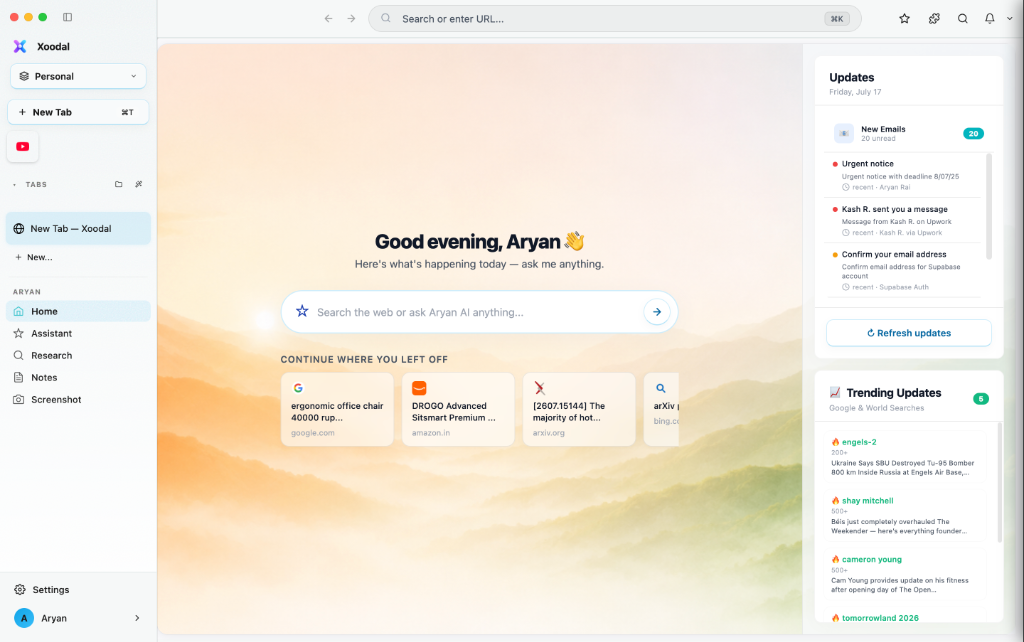This screenshot has height=642, width=1024.
Task: Create a new tab folder icon
Action: pos(118,184)
